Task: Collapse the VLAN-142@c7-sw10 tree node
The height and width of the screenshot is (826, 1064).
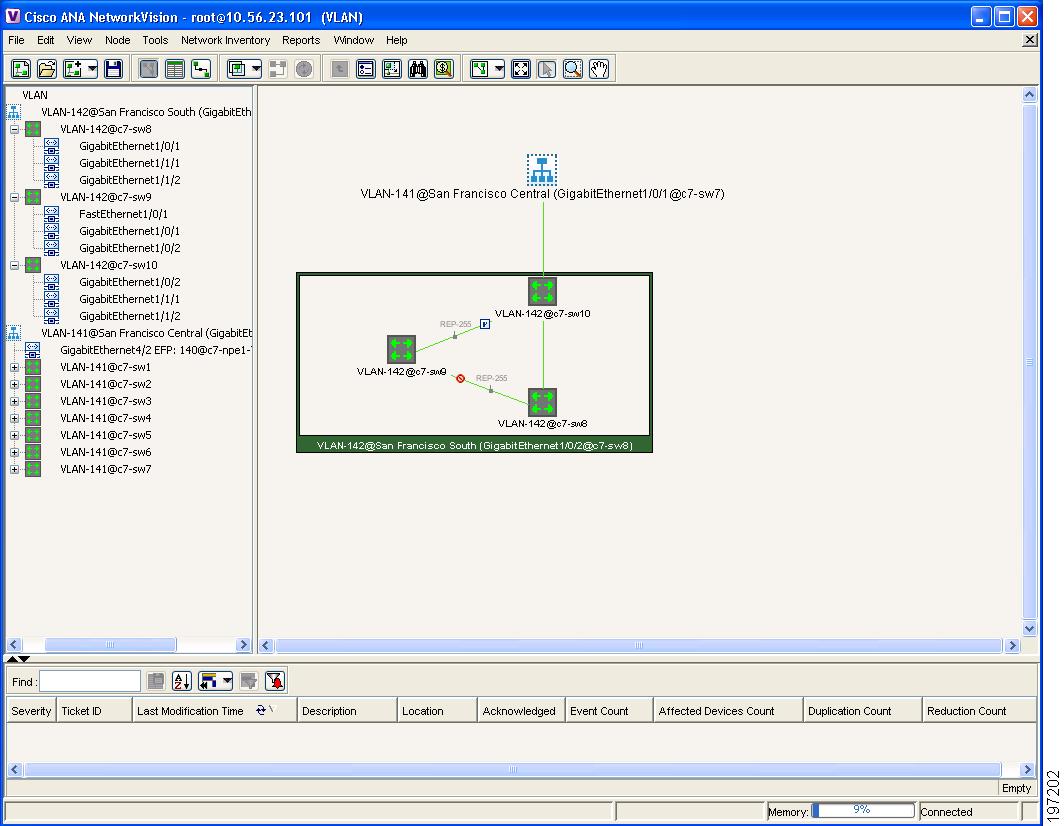Action: click(14, 265)
